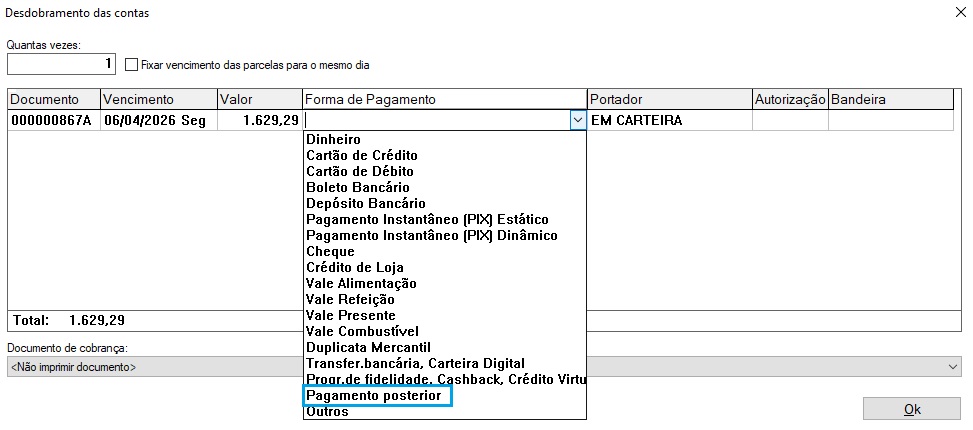This screenshot has height=430, width=973.
Task: Collapse the Forma de Pagamento dropdown arrow
Action: pyautogui.click(x=577, y=120)
